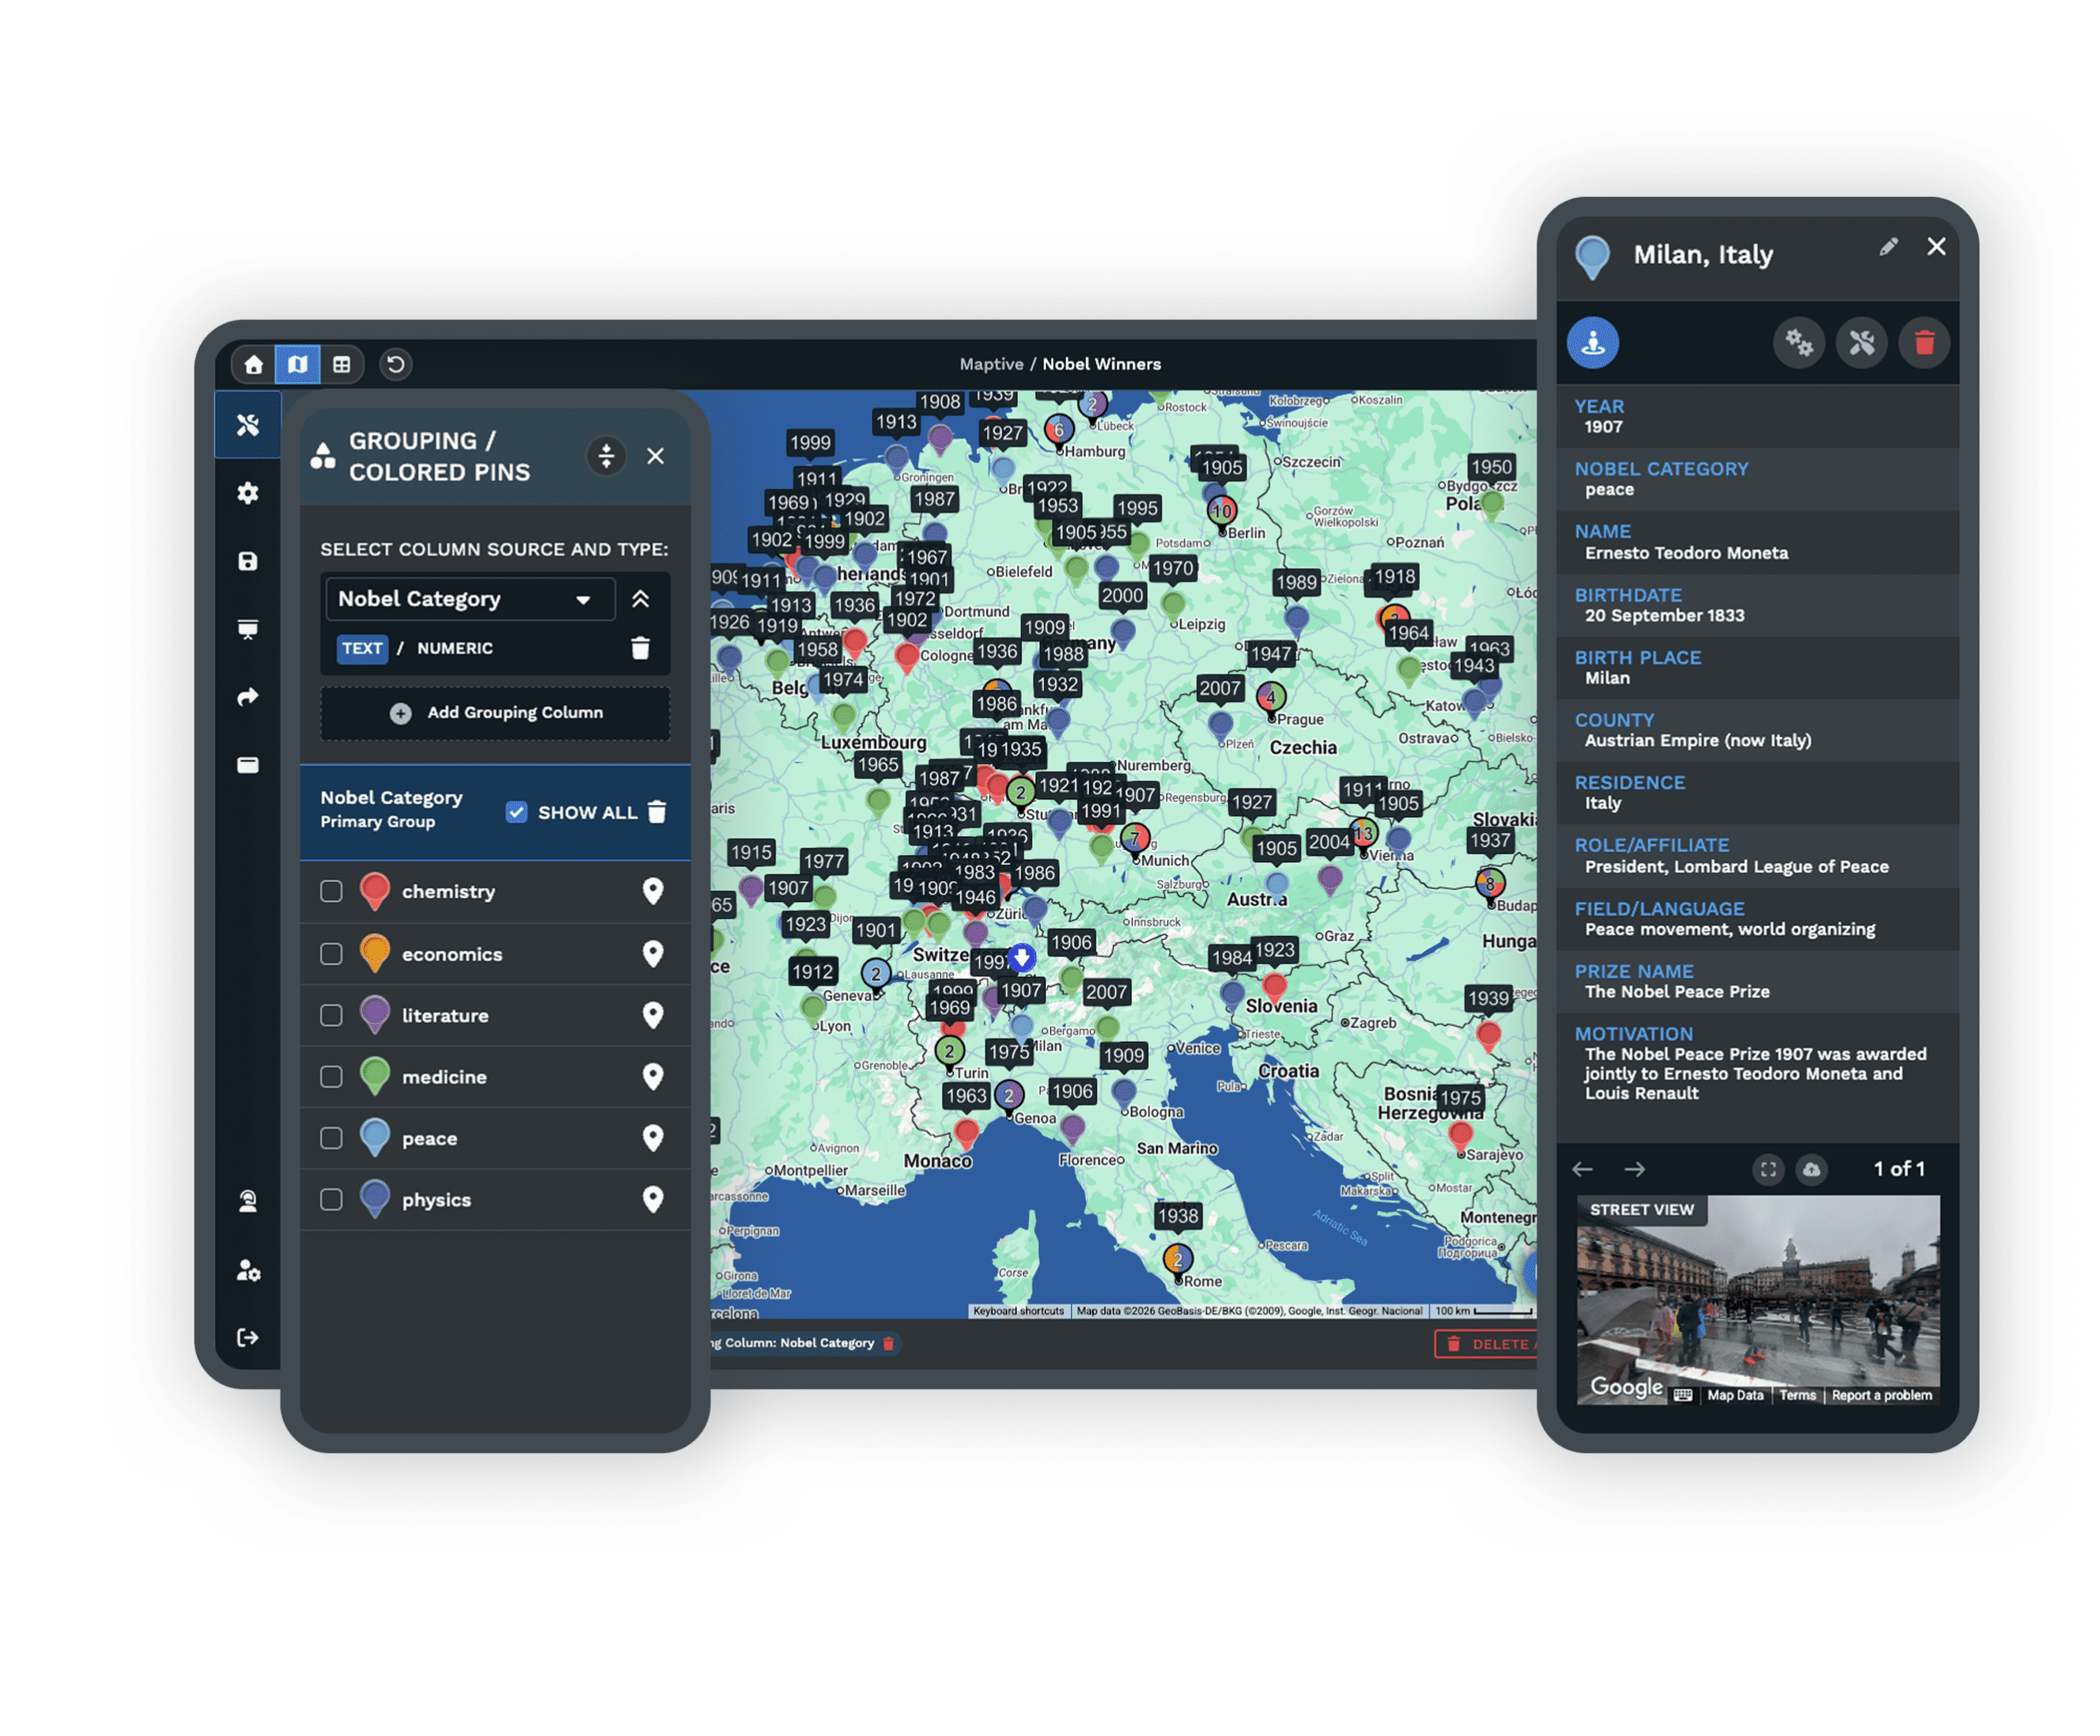Go to next image arrow in Milan panel

click(1634, 1169)
